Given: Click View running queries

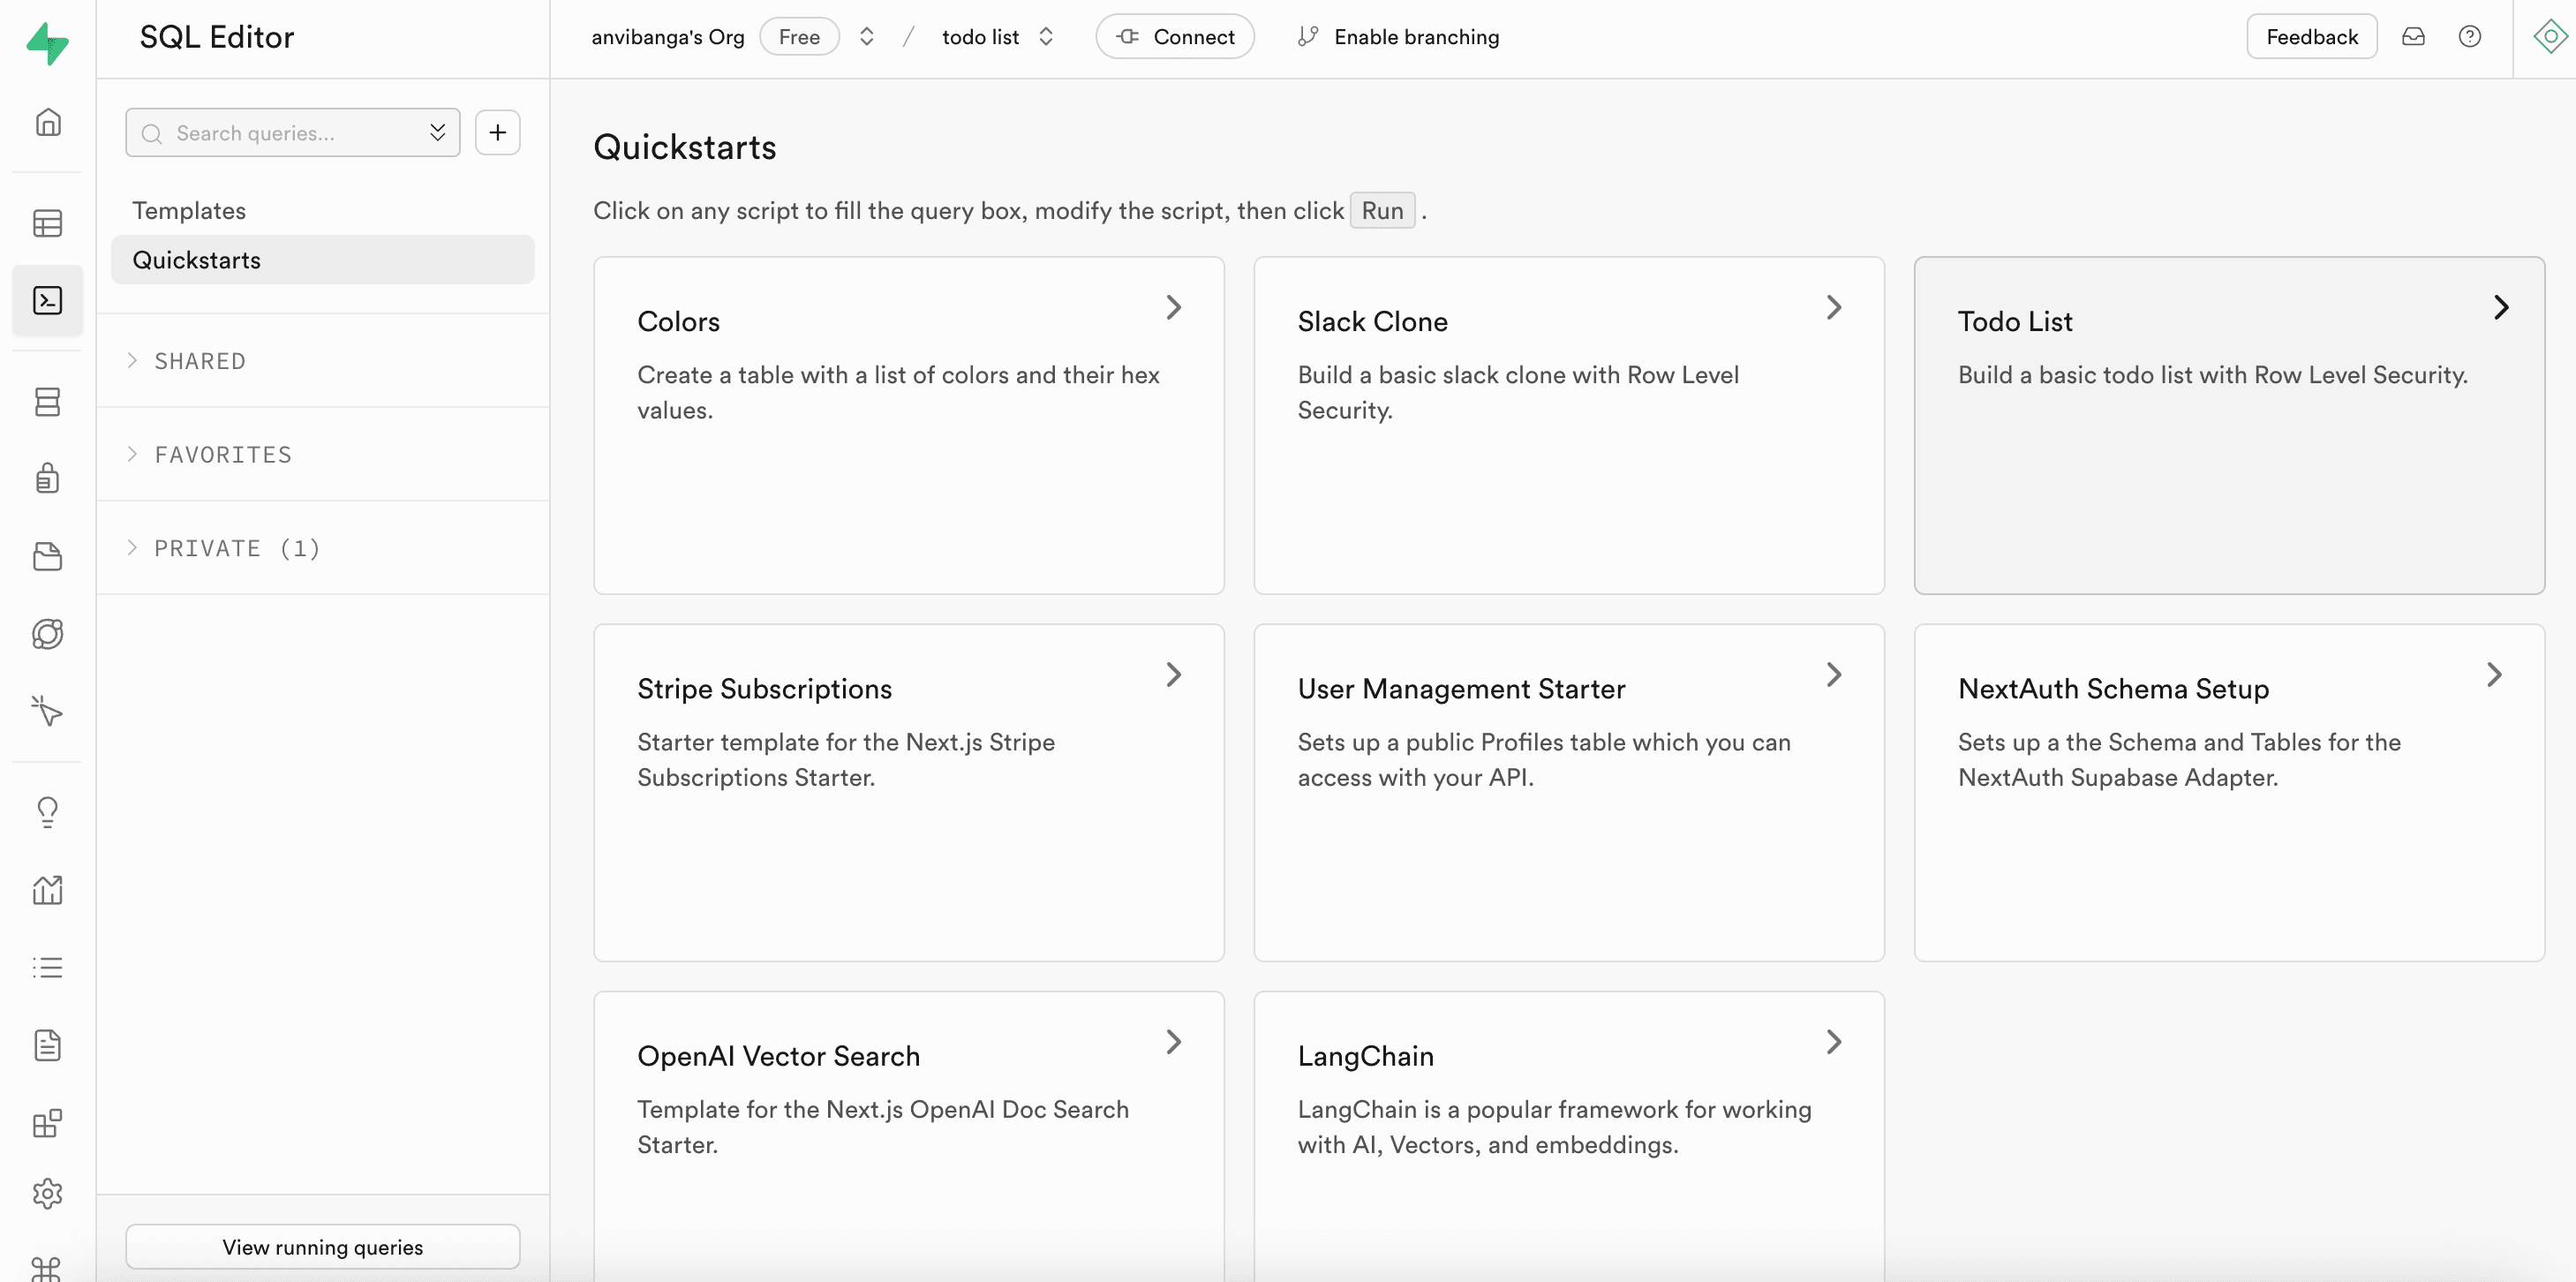Looking at the screenshot, I should (322, 1246).
